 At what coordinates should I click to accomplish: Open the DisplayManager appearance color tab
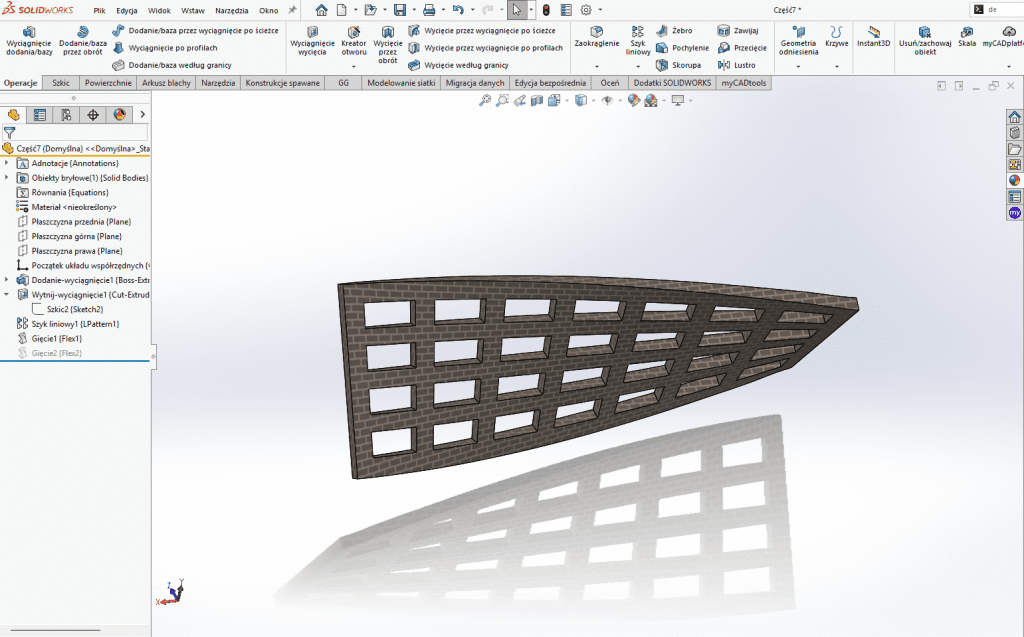pos(120,115)
